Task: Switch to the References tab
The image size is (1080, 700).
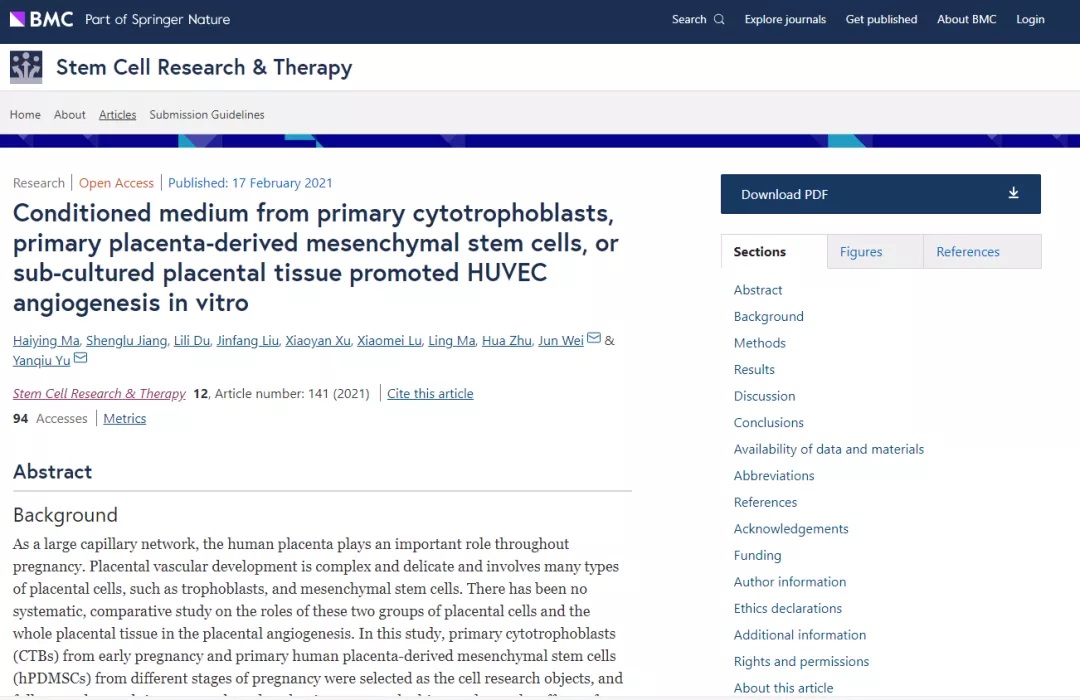Action: point(967,252)
